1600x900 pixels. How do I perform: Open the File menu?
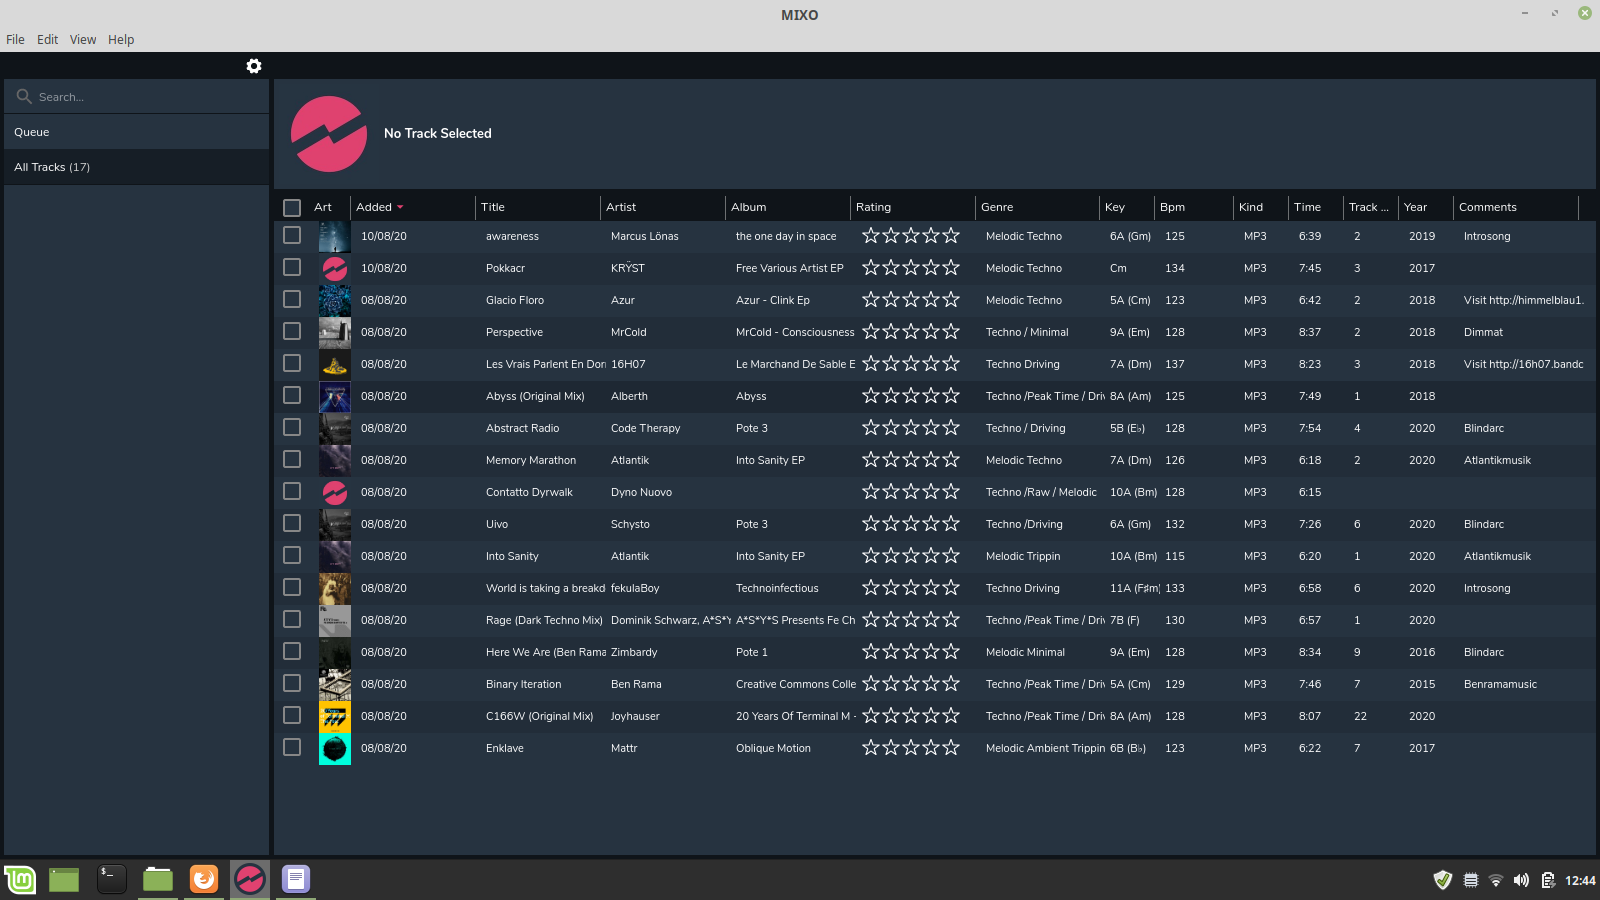pos(15,40)
